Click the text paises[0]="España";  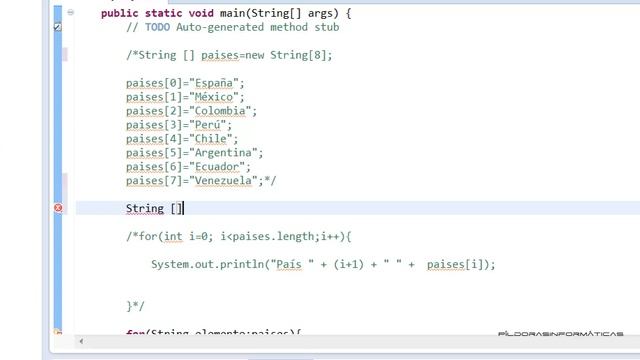[185, 83]
